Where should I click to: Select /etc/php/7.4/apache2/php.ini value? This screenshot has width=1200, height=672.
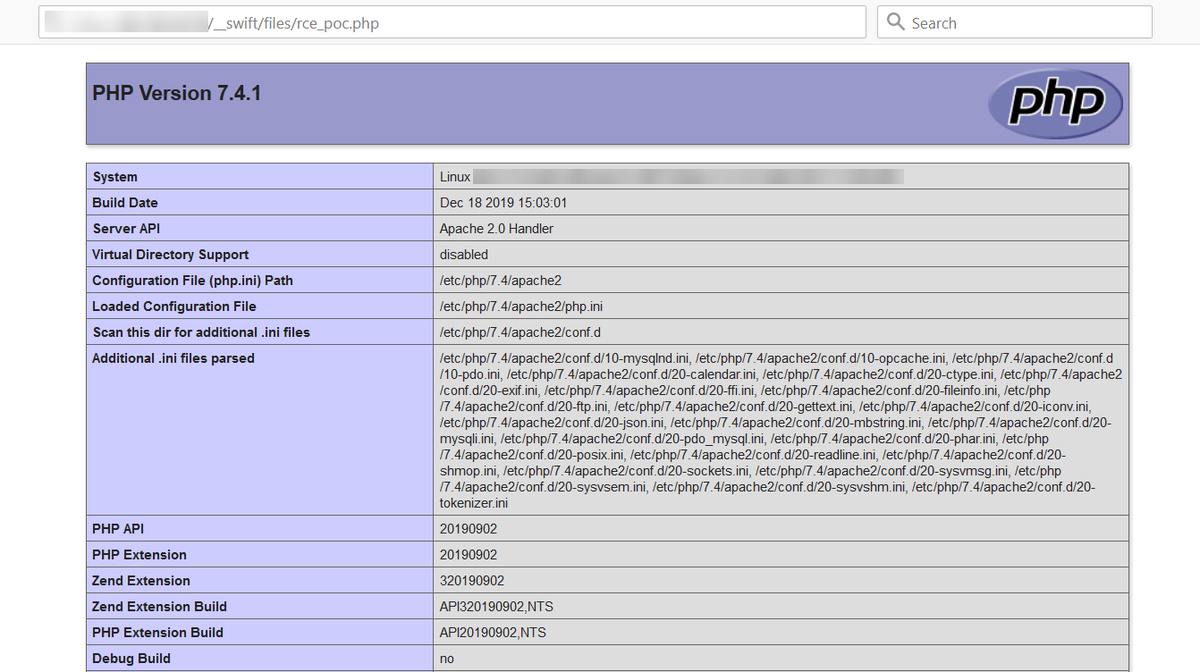pyautogui.click(x=521, y=307)
